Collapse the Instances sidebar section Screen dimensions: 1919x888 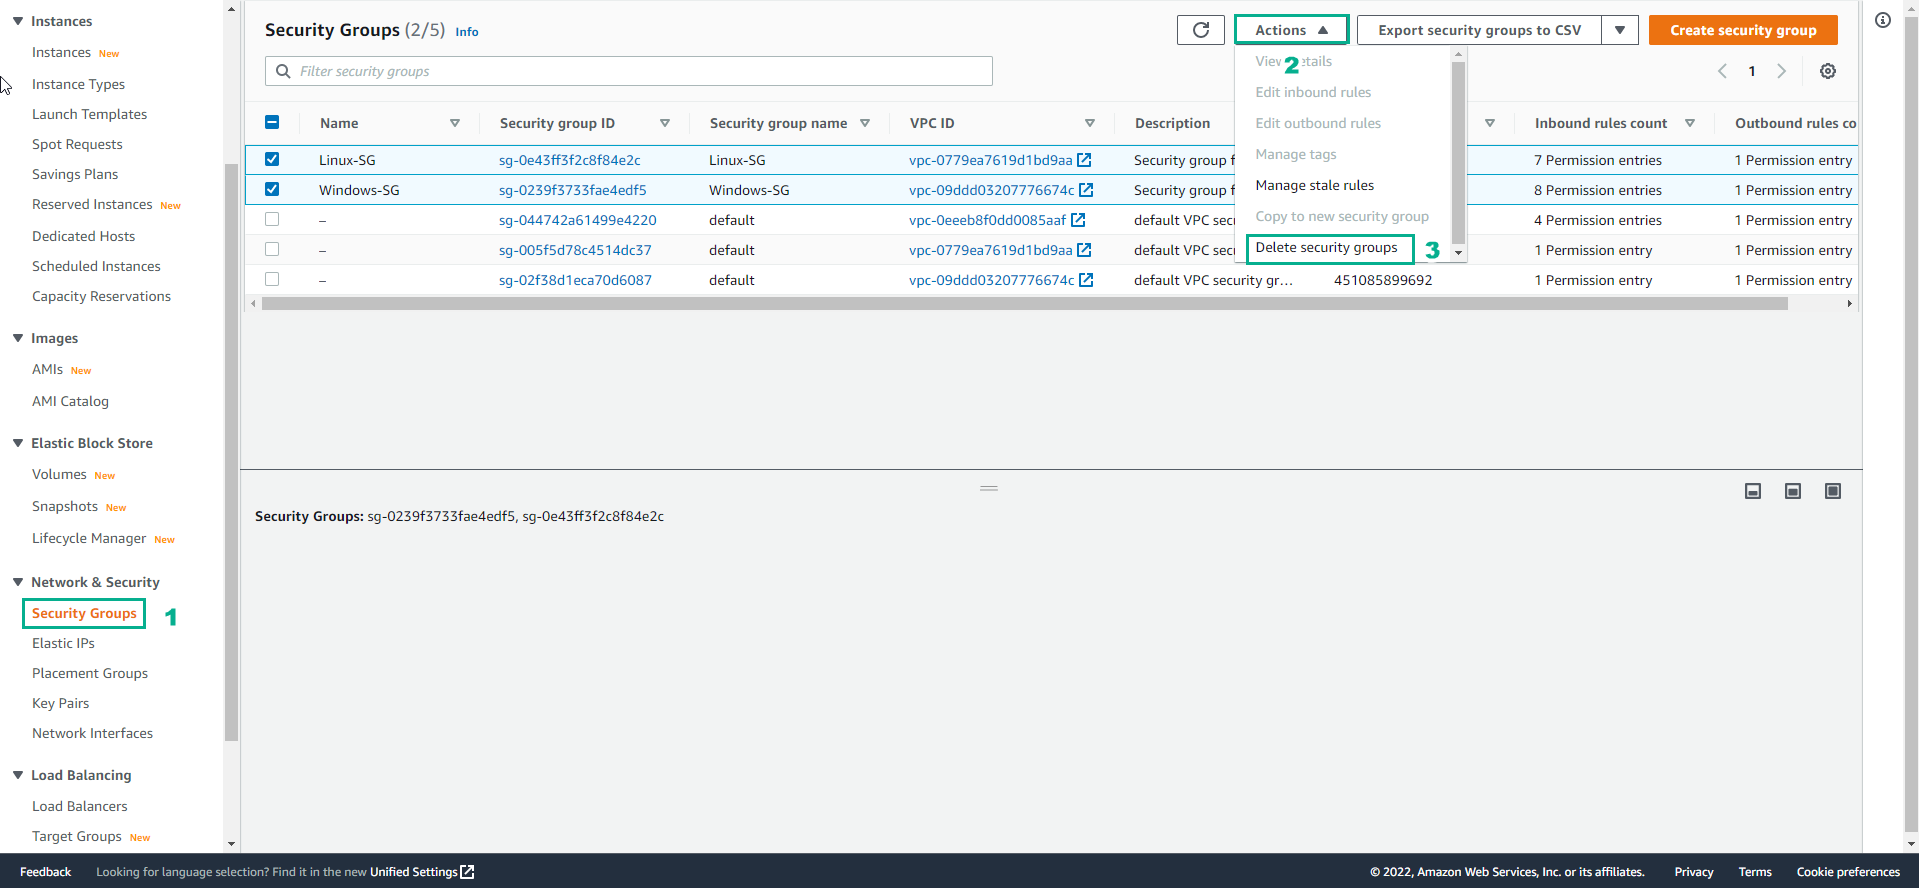click(x=18, y=21)
